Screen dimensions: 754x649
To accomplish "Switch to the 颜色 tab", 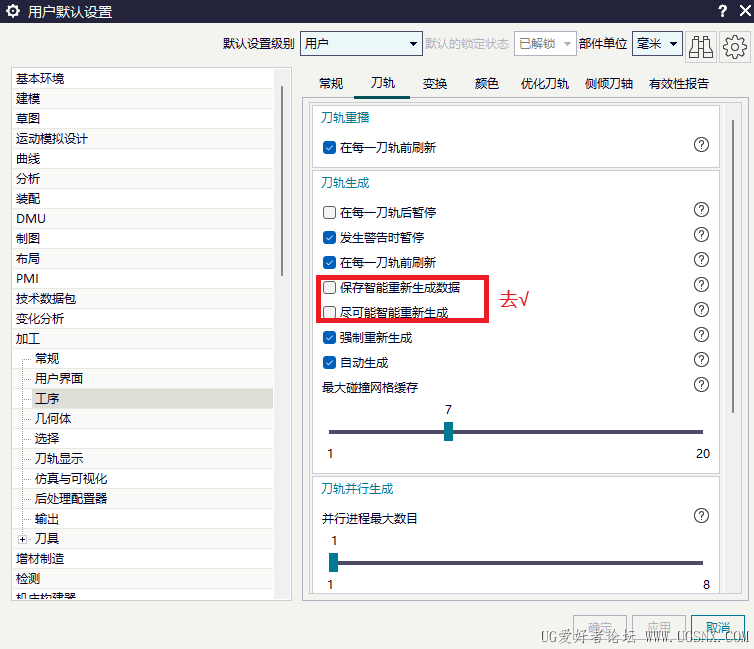I will pyautogui.click(x=486, y=84).
